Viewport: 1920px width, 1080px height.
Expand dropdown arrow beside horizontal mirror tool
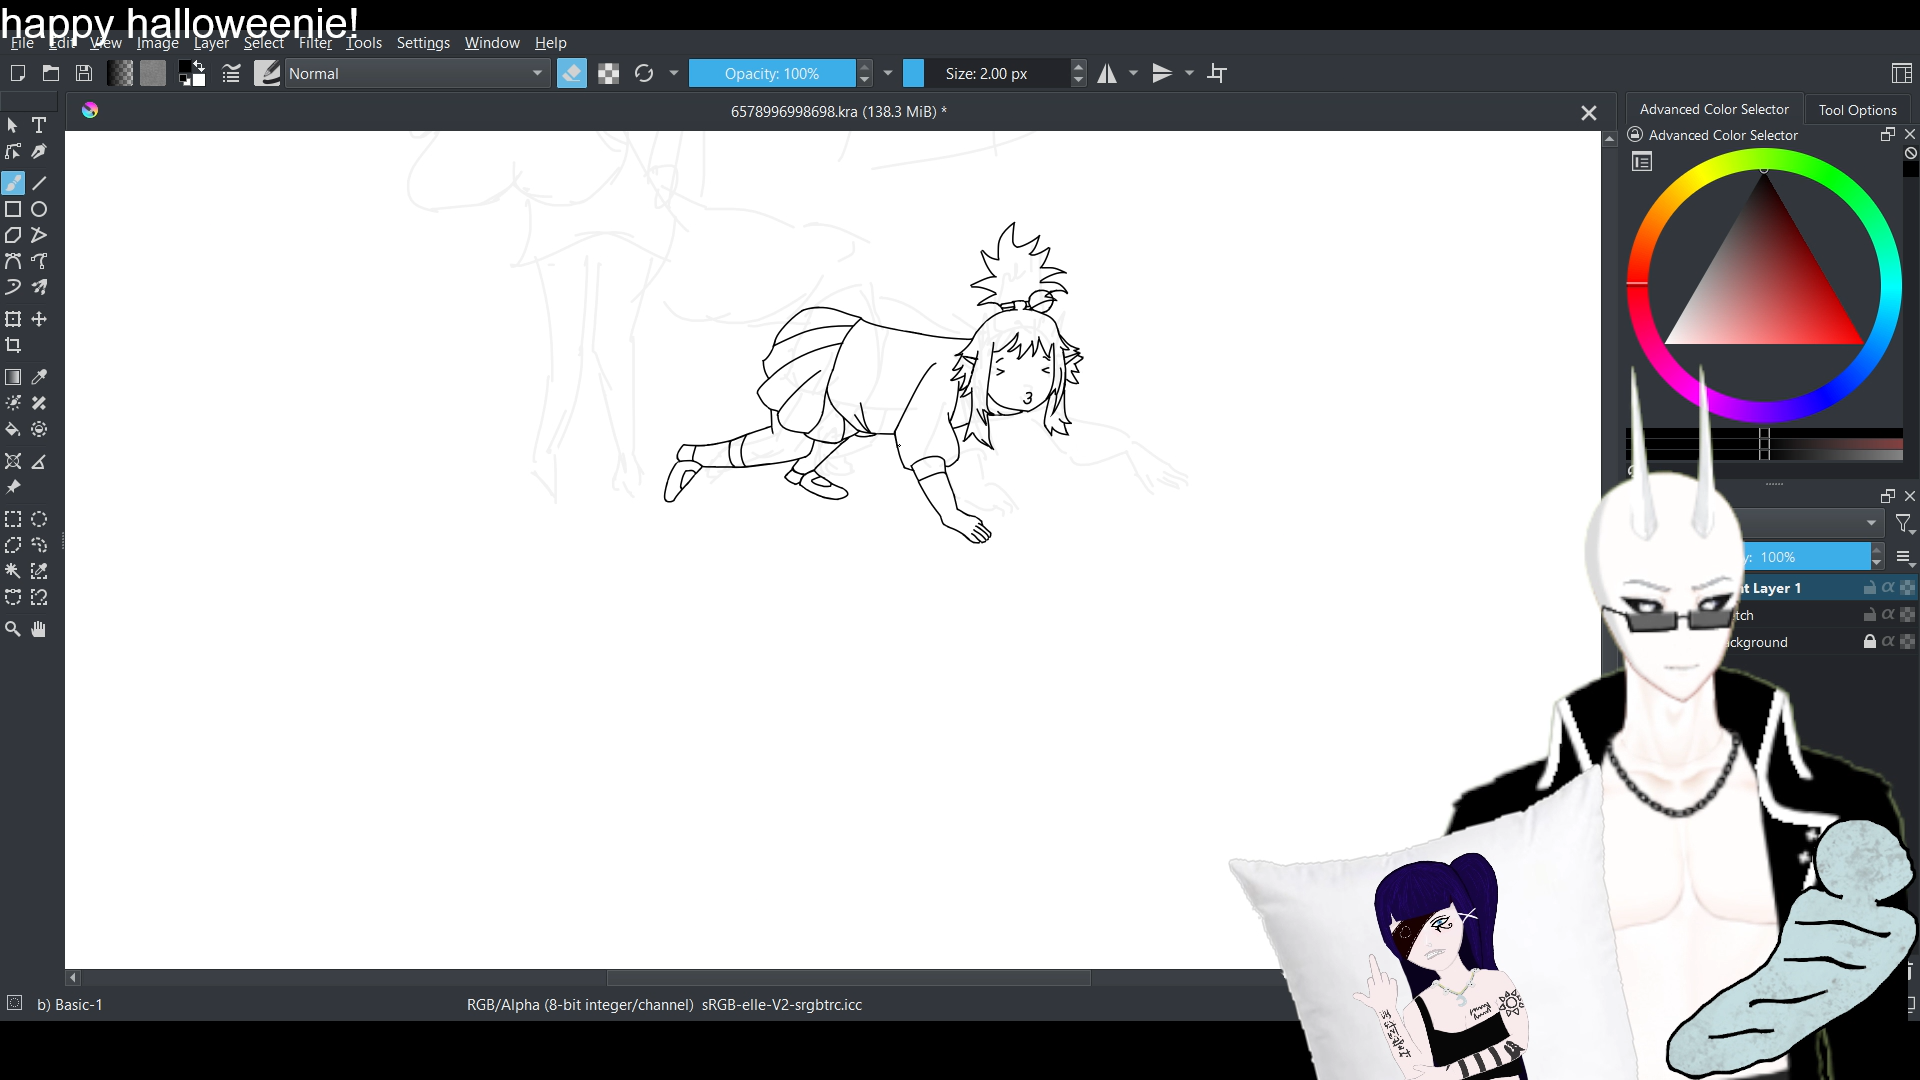tap(1133, 73)
